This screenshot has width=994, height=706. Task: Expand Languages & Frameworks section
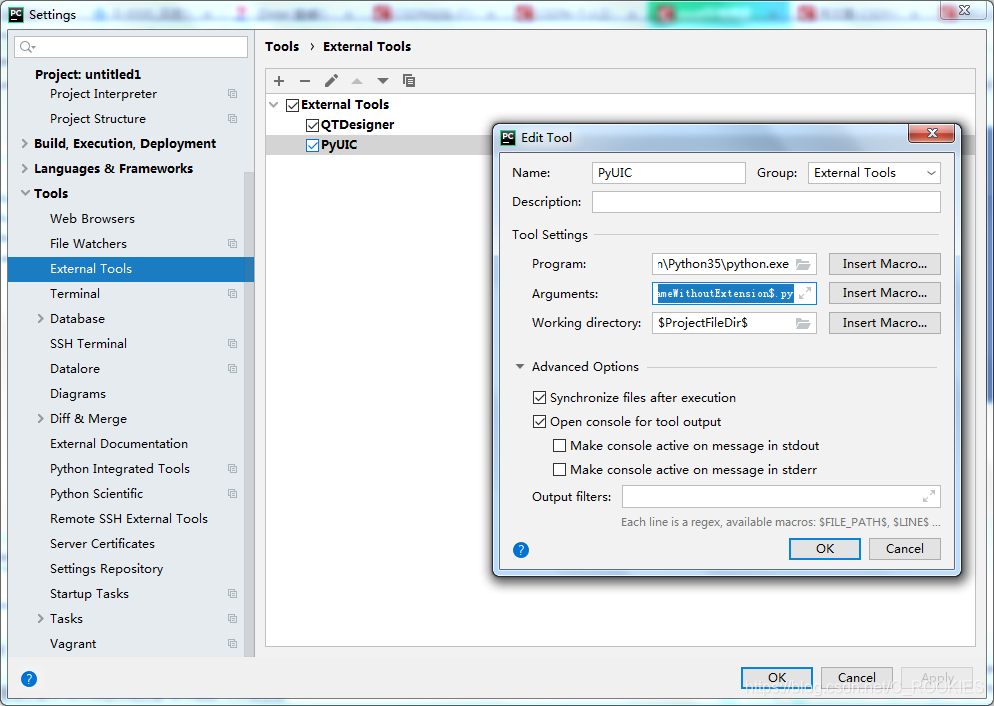click(x=24, y=169)
